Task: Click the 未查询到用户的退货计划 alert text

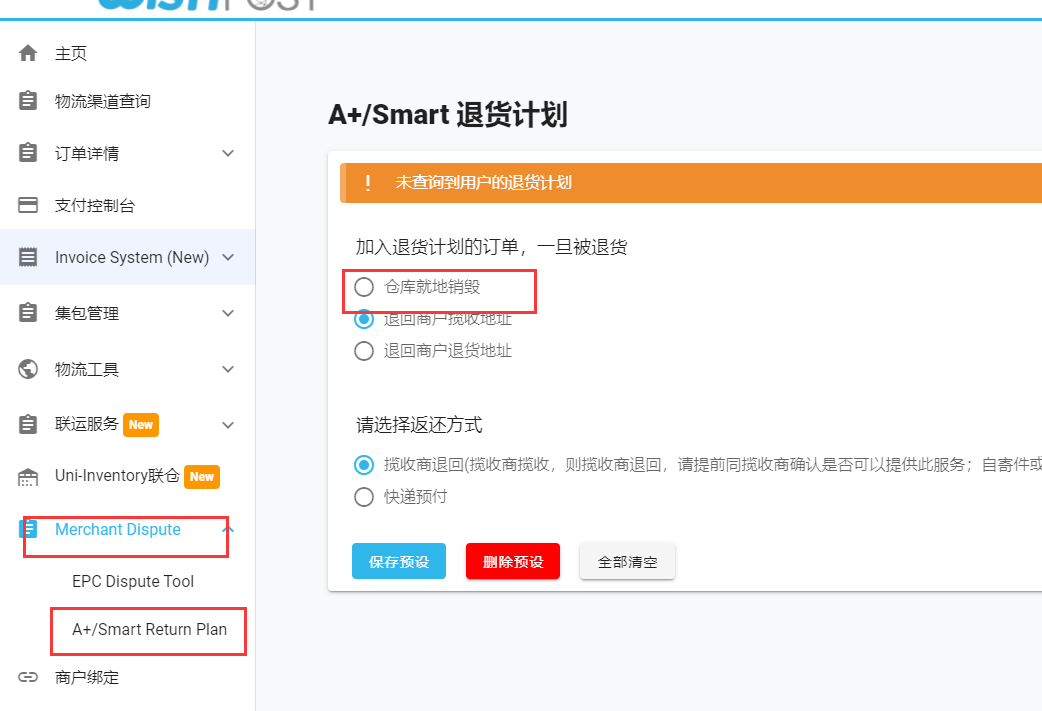Action: (483, 183)
